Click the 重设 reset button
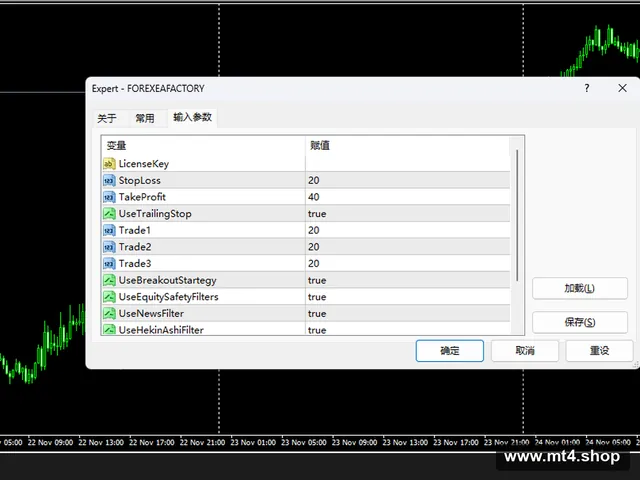Viewport: 640px width, 480px height. 599,351
